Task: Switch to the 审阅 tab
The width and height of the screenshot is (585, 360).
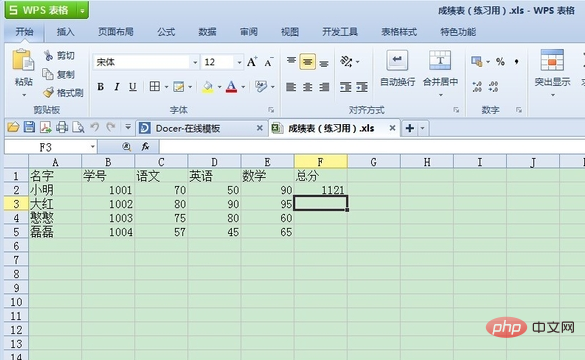Action: click(x=248, y=32)
